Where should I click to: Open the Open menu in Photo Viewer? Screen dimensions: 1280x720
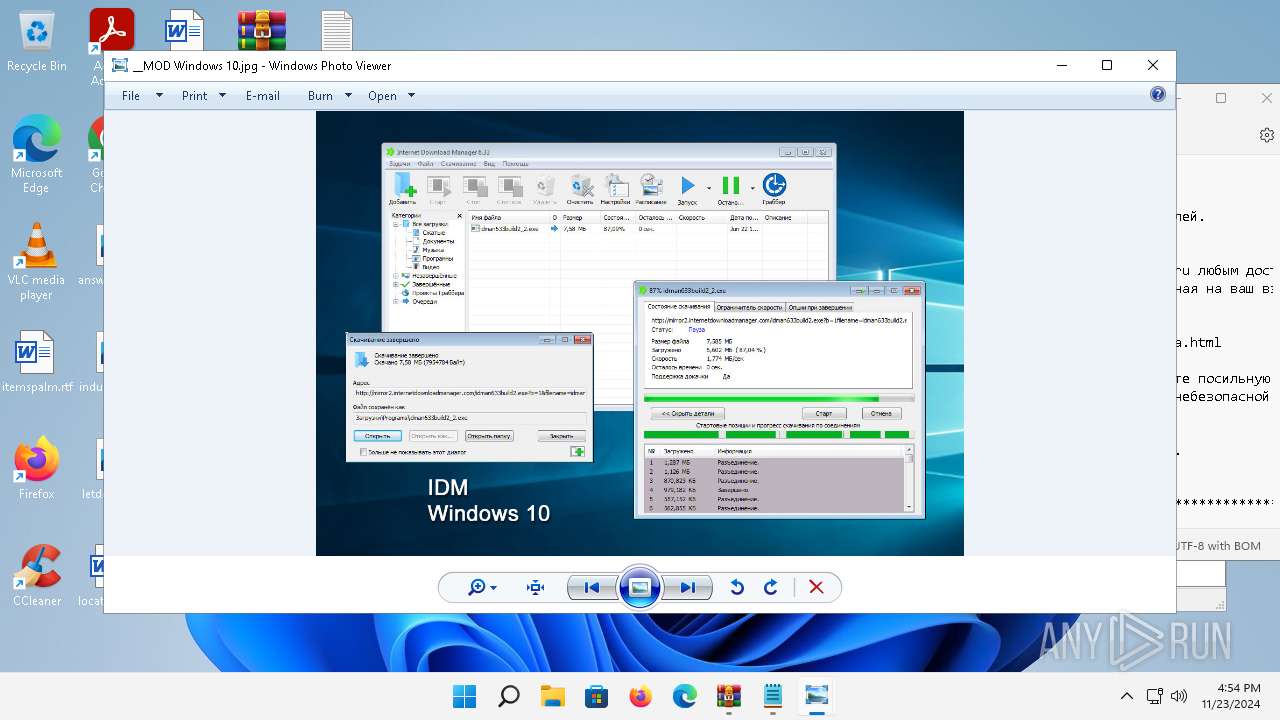(x=391, y=96)
